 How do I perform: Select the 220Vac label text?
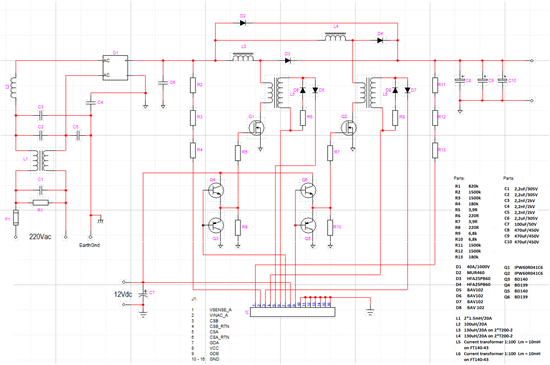tap(40, 237)
